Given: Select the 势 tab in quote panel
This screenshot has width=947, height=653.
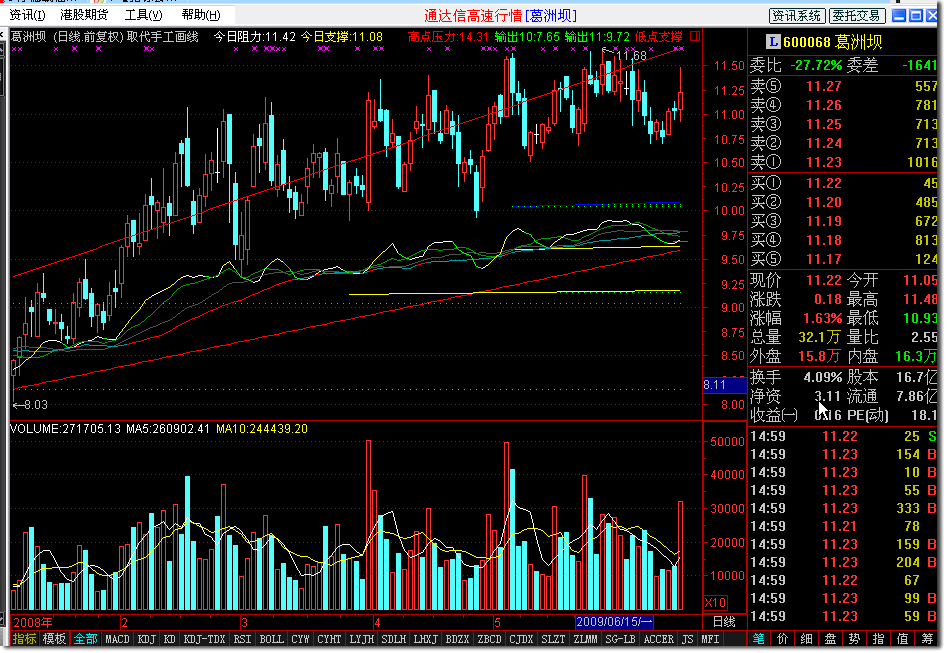Looking at the screenshot, I should (855, 639).
